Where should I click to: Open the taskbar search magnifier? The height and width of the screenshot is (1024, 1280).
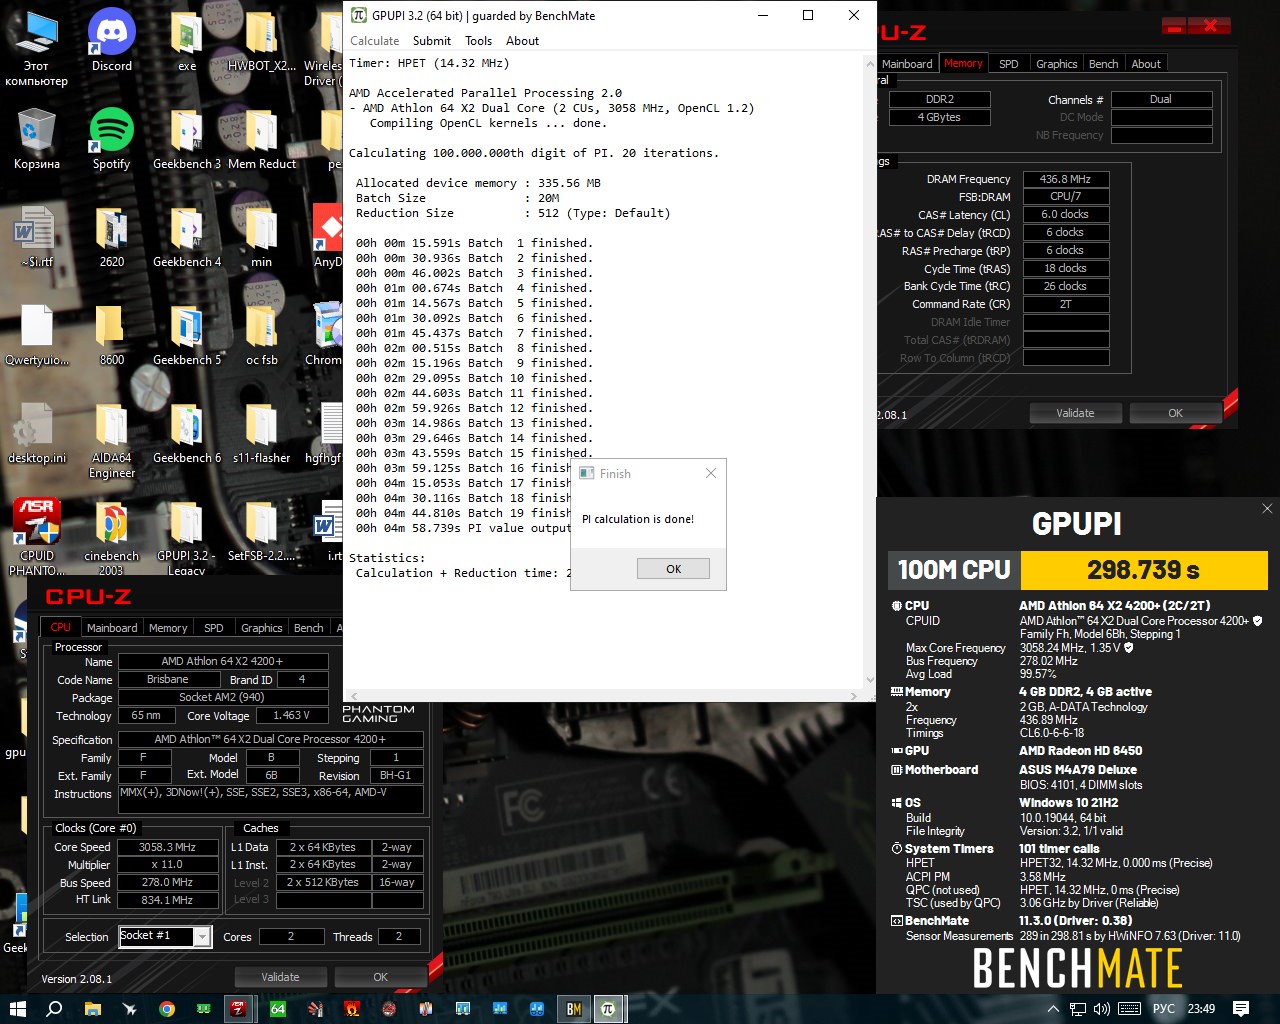tap(54, 1009)
